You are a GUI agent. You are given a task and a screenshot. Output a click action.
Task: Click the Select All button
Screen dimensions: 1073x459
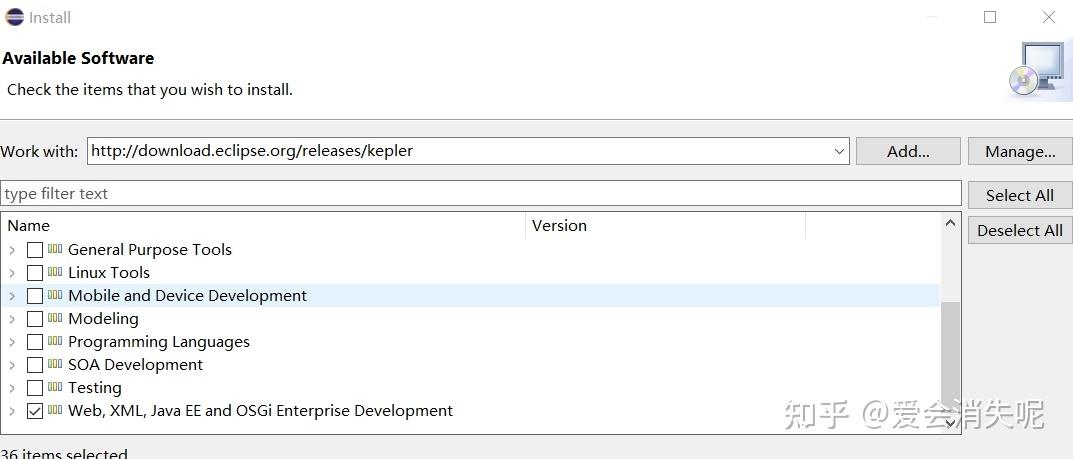[x=1020, y=195]
